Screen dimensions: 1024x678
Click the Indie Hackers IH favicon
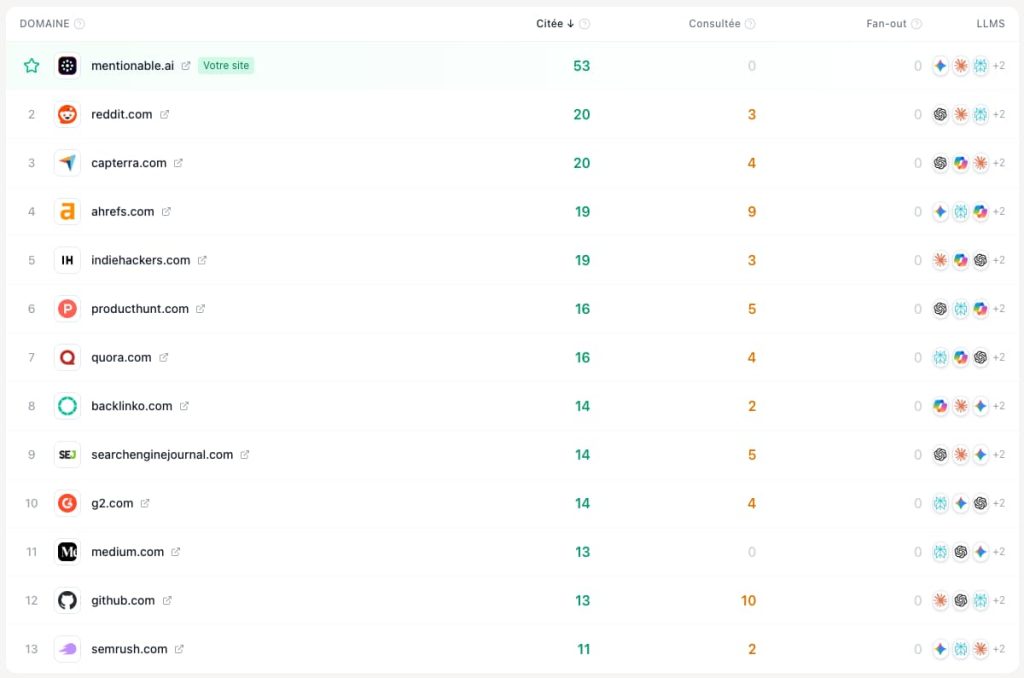(x=67, y=260)
